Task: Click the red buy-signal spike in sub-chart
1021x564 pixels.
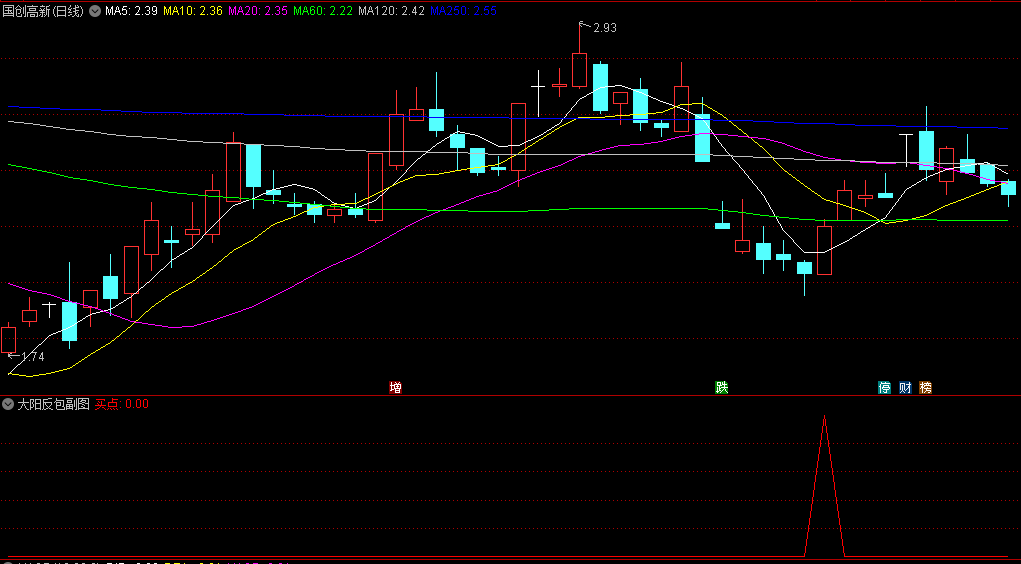Action: tap(824, 485)
